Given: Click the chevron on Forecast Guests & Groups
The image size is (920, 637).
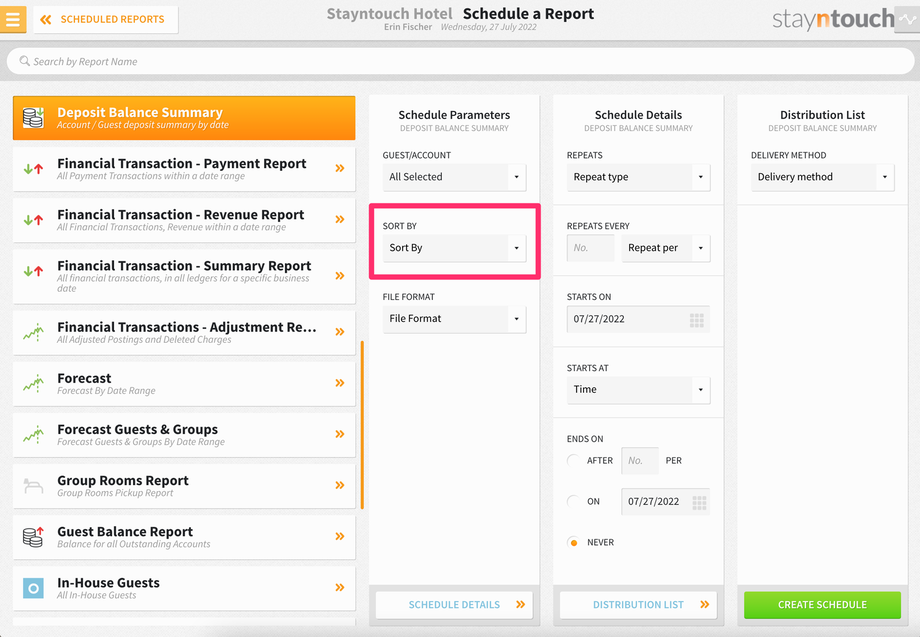Looking at the screenshot, I should (x=340, y=434).
